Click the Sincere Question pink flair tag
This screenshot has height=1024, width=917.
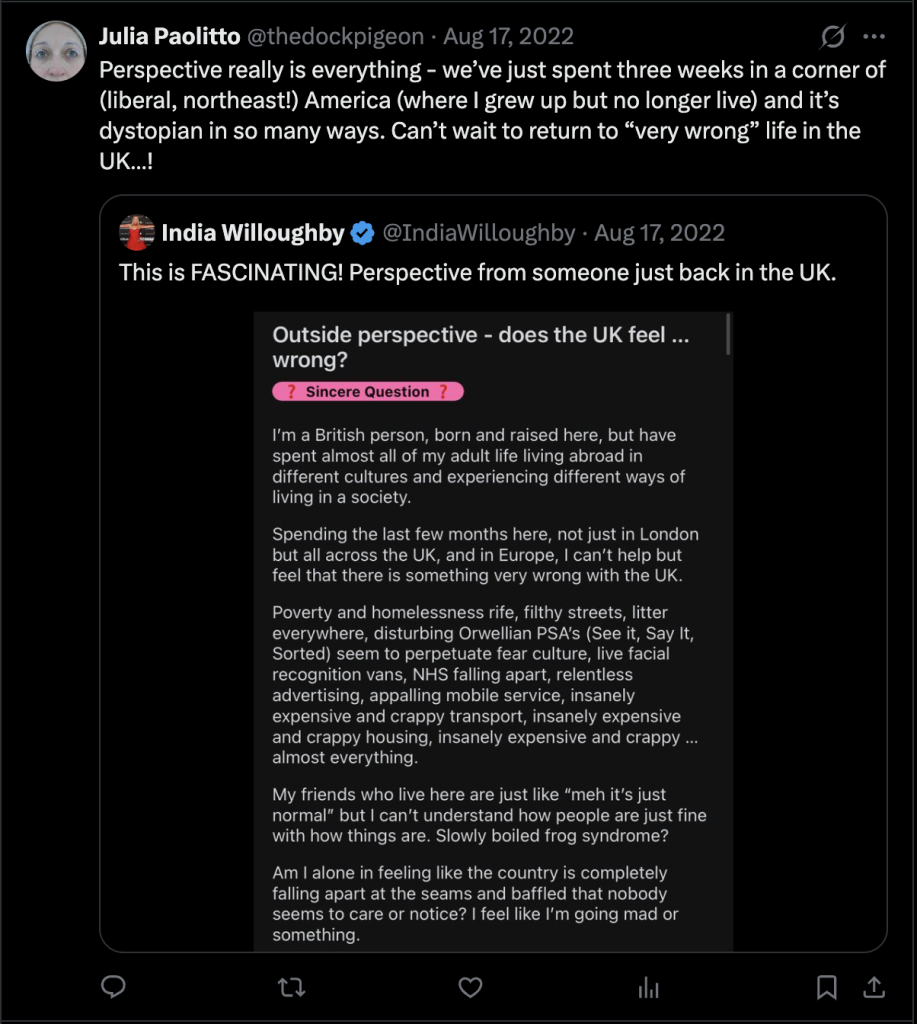pos(368,392)
